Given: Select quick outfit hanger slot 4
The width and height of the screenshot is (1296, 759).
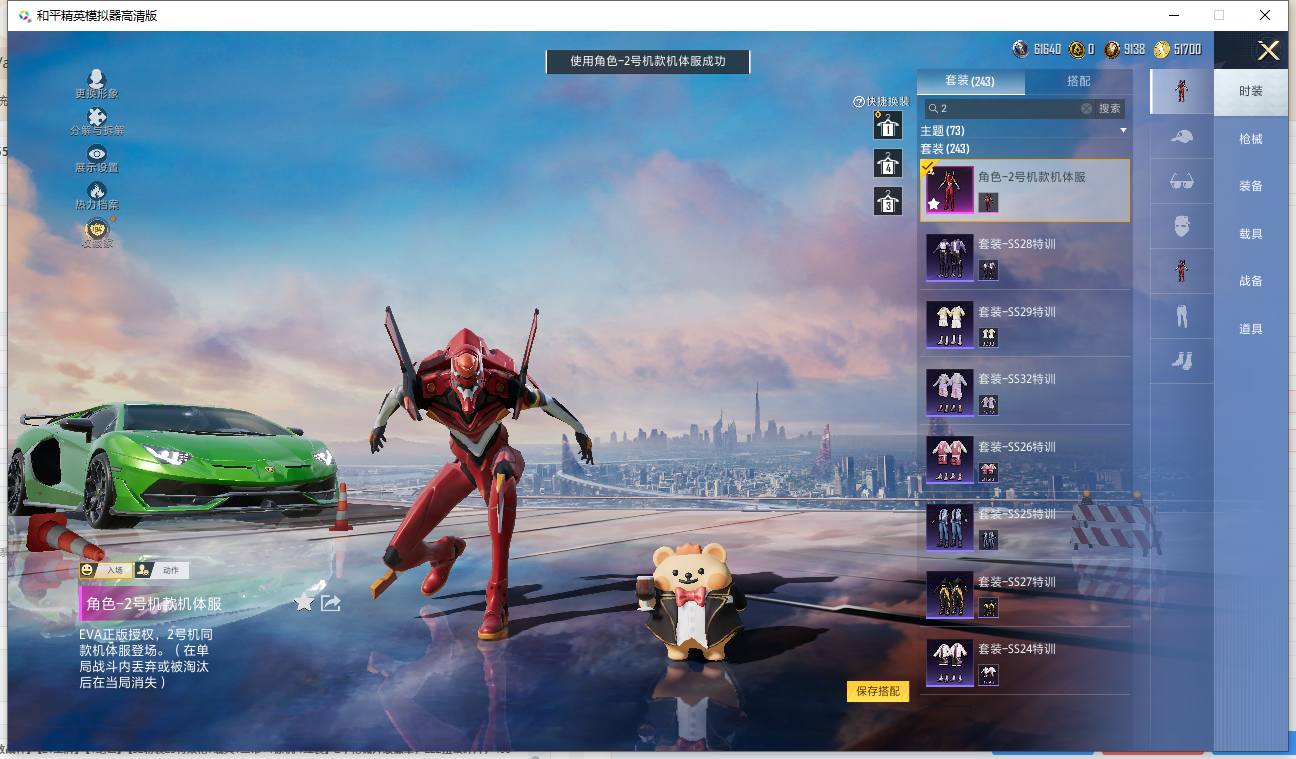Looking at the screenshot, I should pyautogui.click(x=887, y=163).
